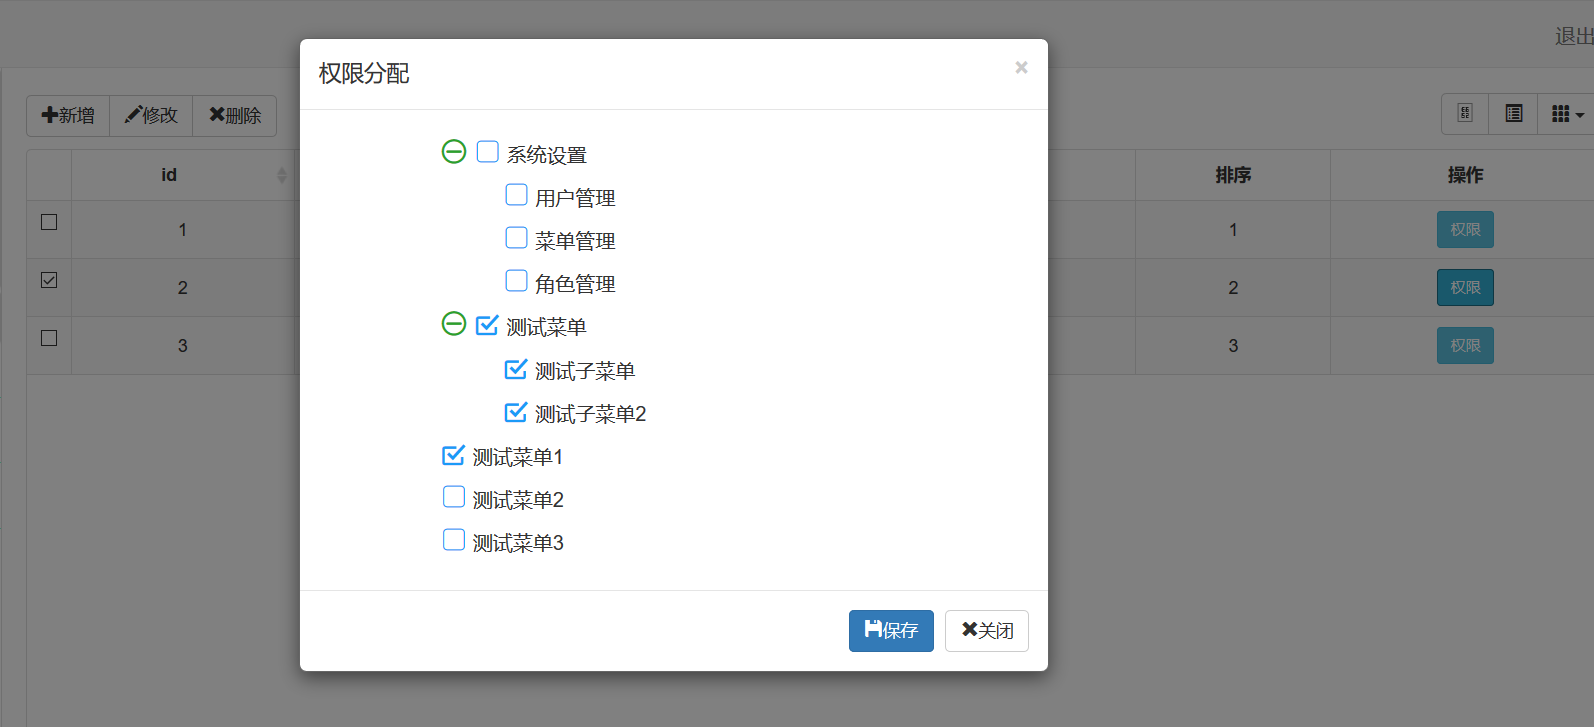Select the 角色管理 tree label
1594x727 pixels.
click(575, 284)
